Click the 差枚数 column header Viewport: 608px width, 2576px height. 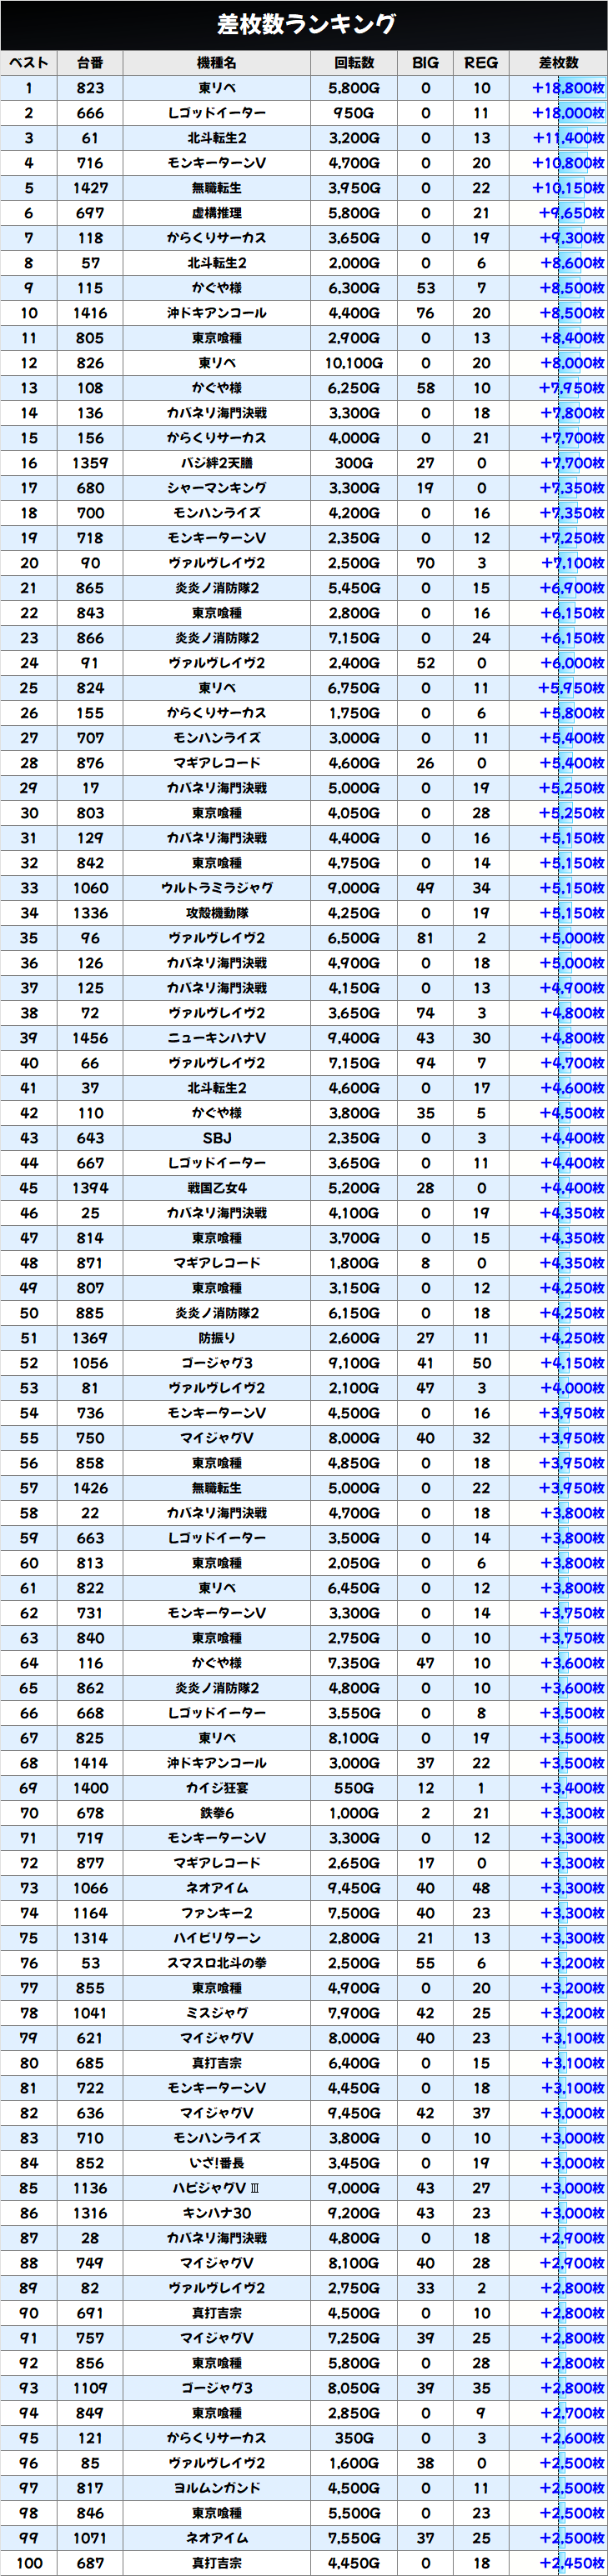[558, 63]
